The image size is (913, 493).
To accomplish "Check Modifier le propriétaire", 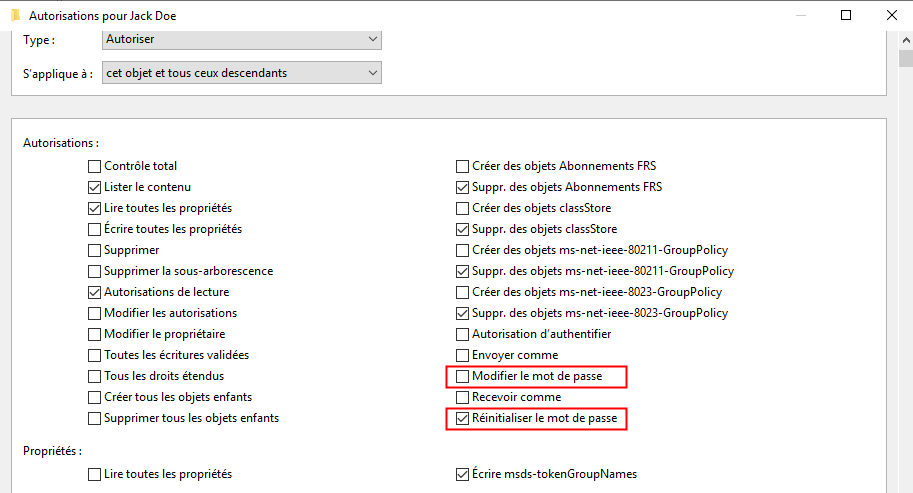I will 94,334.
